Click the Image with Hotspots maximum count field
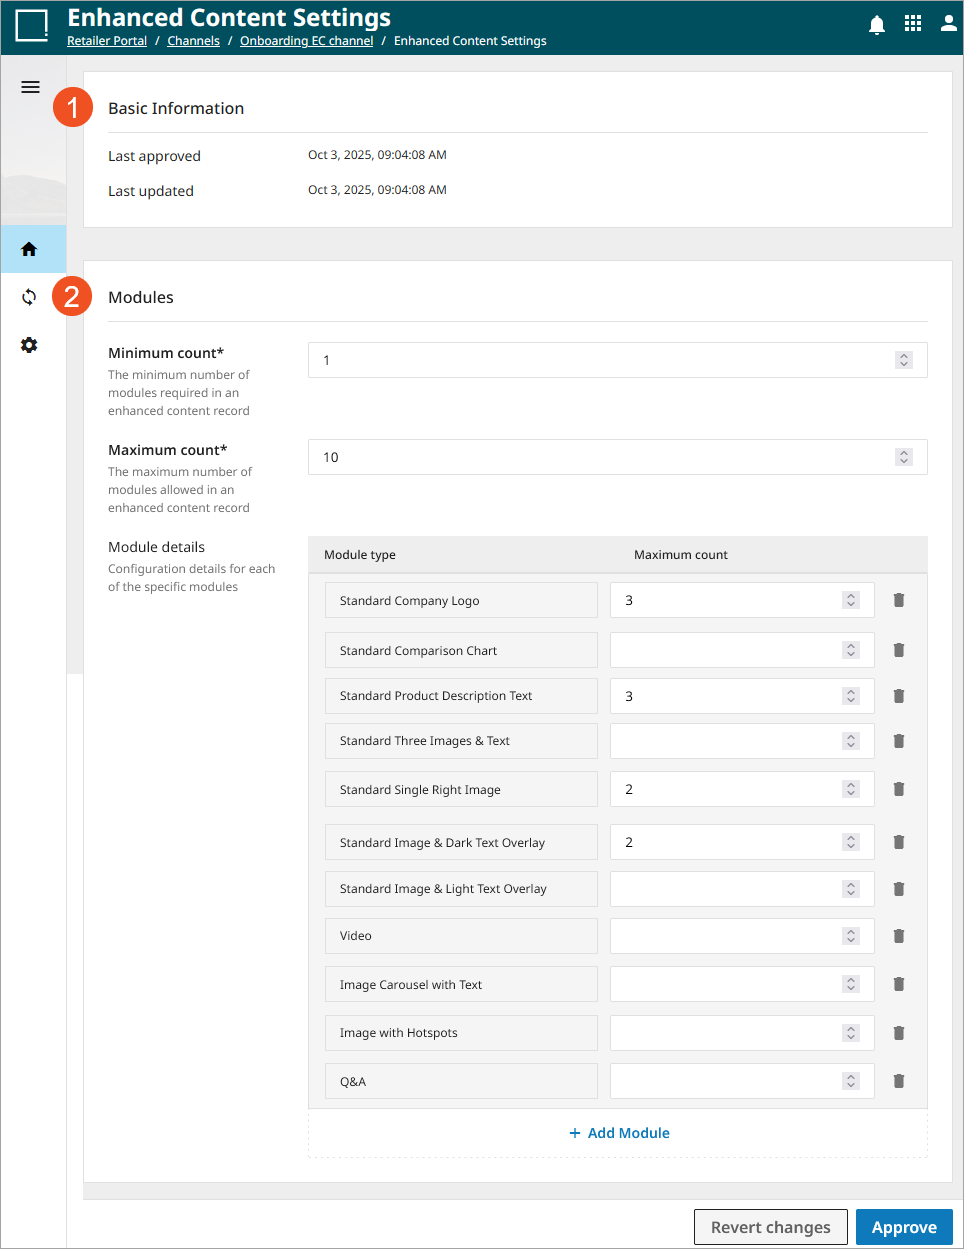Screen dimensions: 964x1249 coord(725,1033)
